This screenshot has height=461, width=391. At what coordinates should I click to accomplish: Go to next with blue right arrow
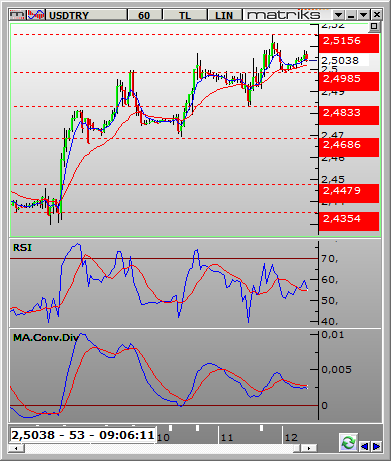(x=376, y=446)
